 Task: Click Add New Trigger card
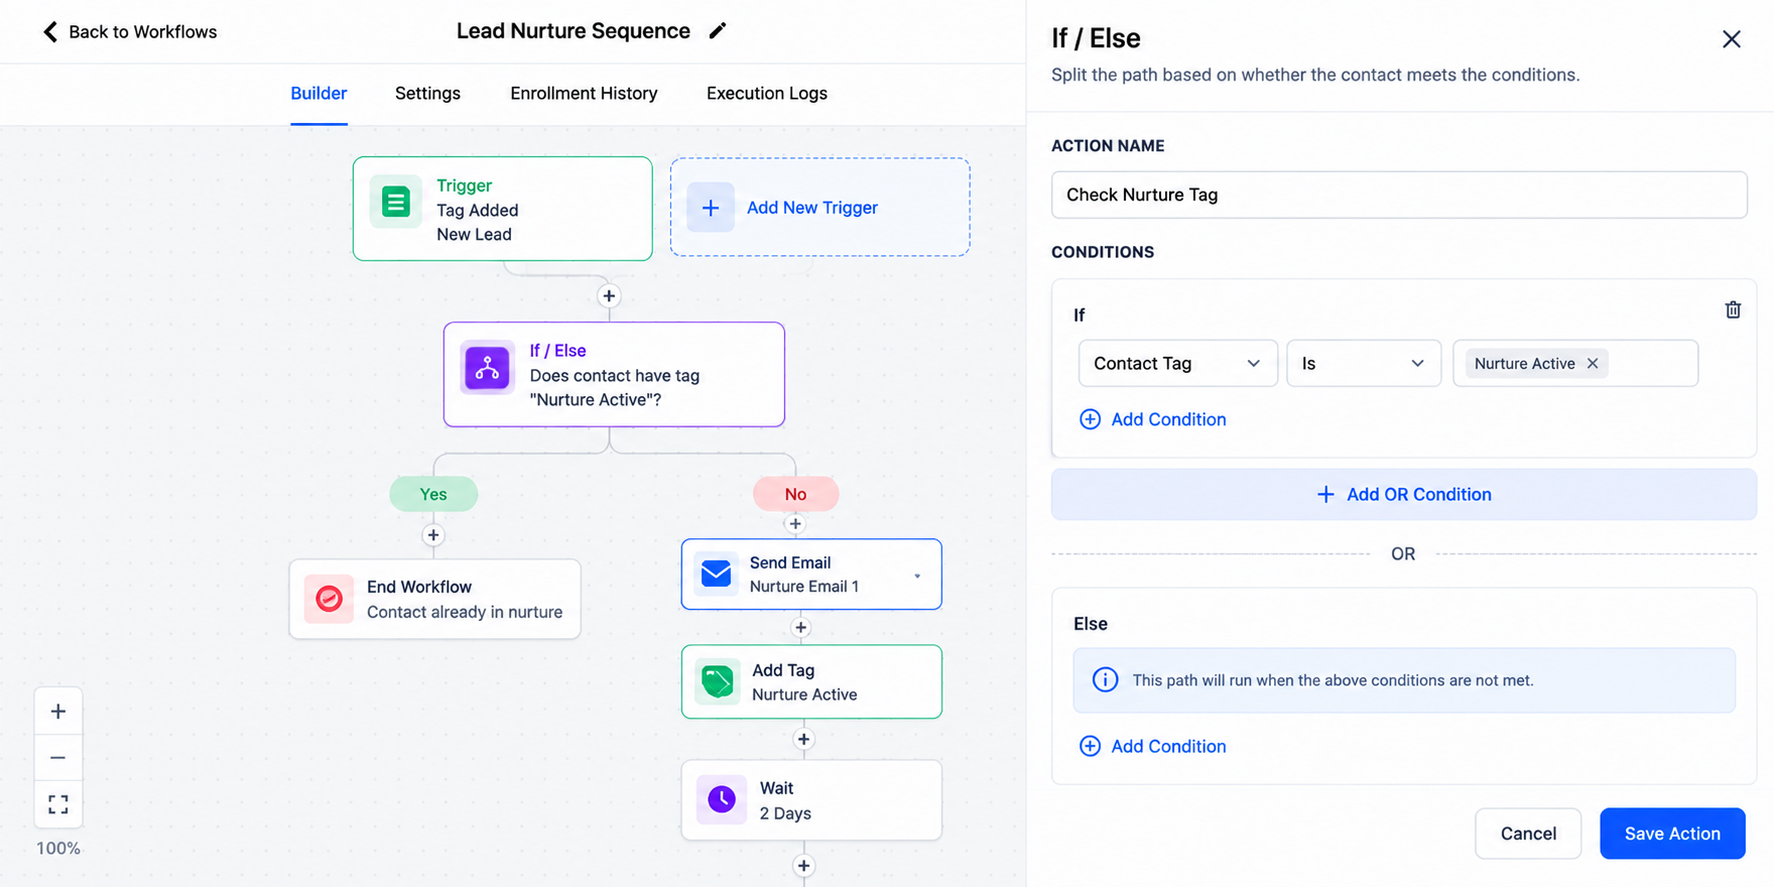pyautogui.click(x=820, y=207)
